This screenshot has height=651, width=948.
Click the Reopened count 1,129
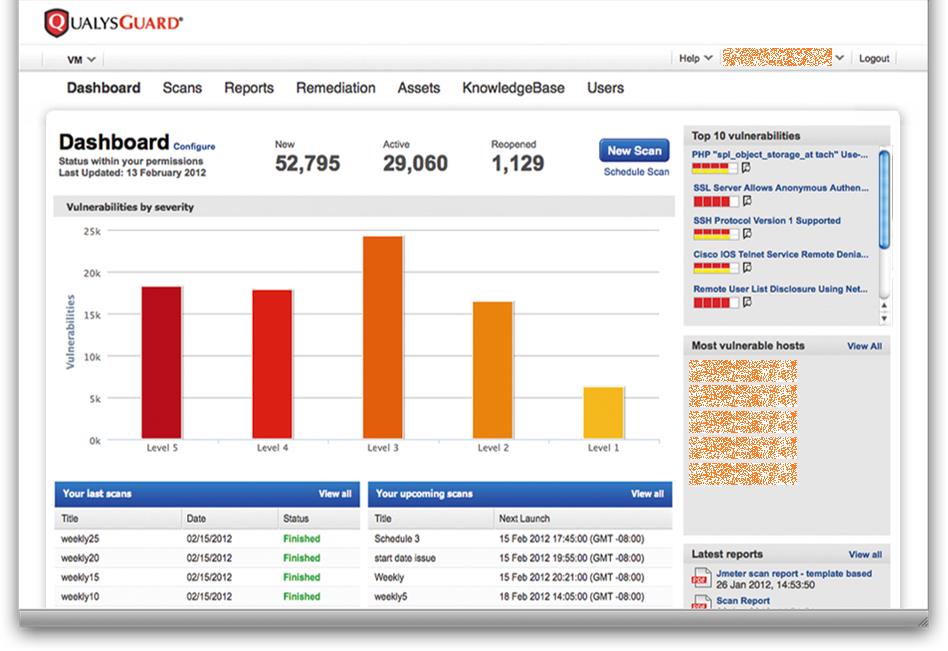518,163
